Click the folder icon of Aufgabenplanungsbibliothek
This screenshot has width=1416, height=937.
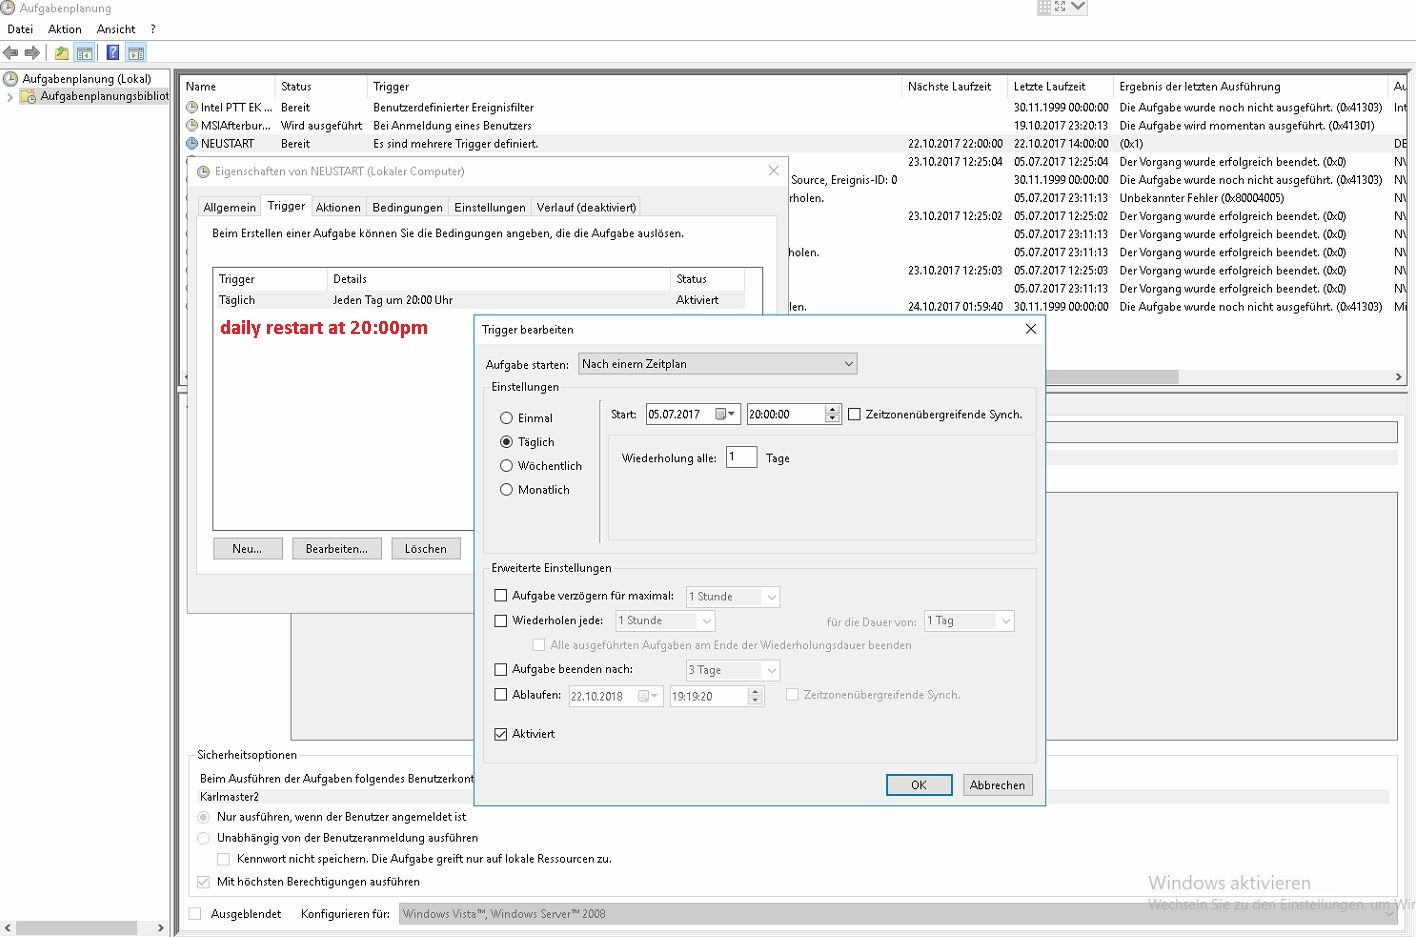pos(29,97)
